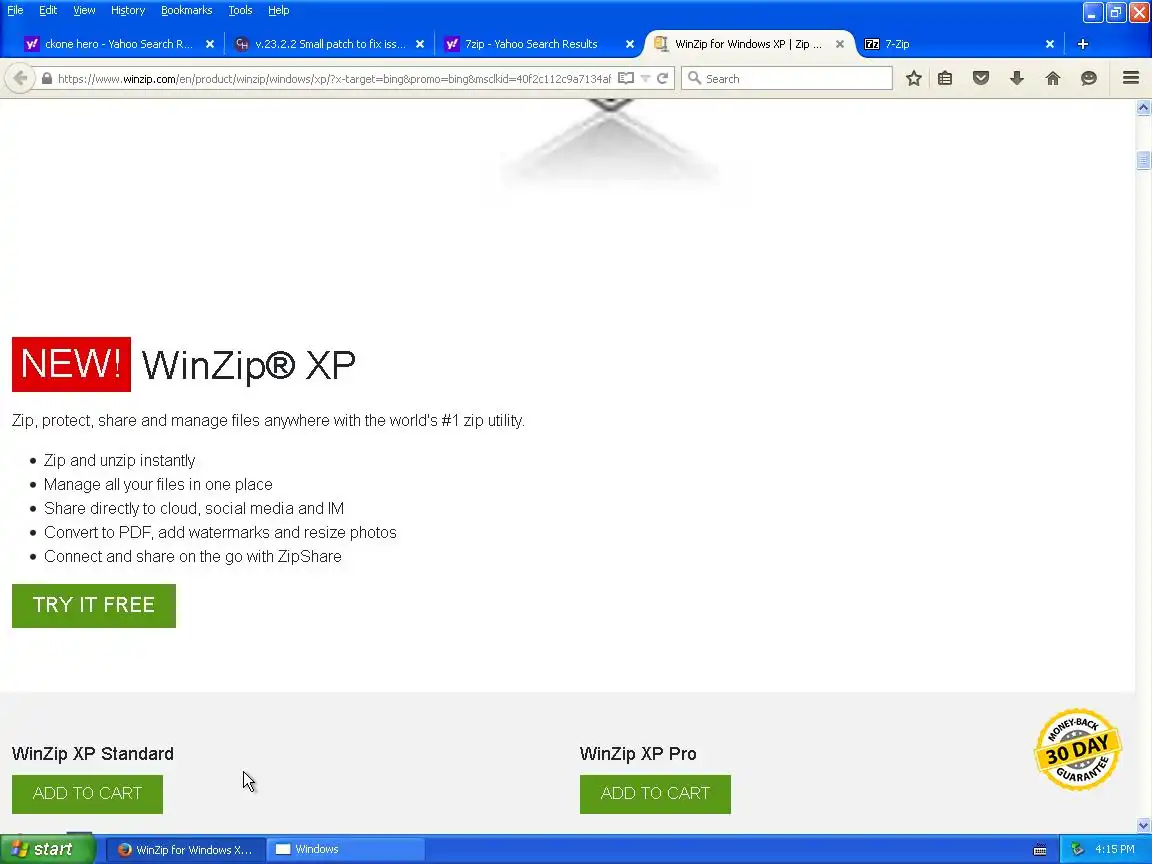The width and height of the screenshot is (1152, 864).
Task: Toggle Reader View icon in address bar
Action: click(626, 79)
